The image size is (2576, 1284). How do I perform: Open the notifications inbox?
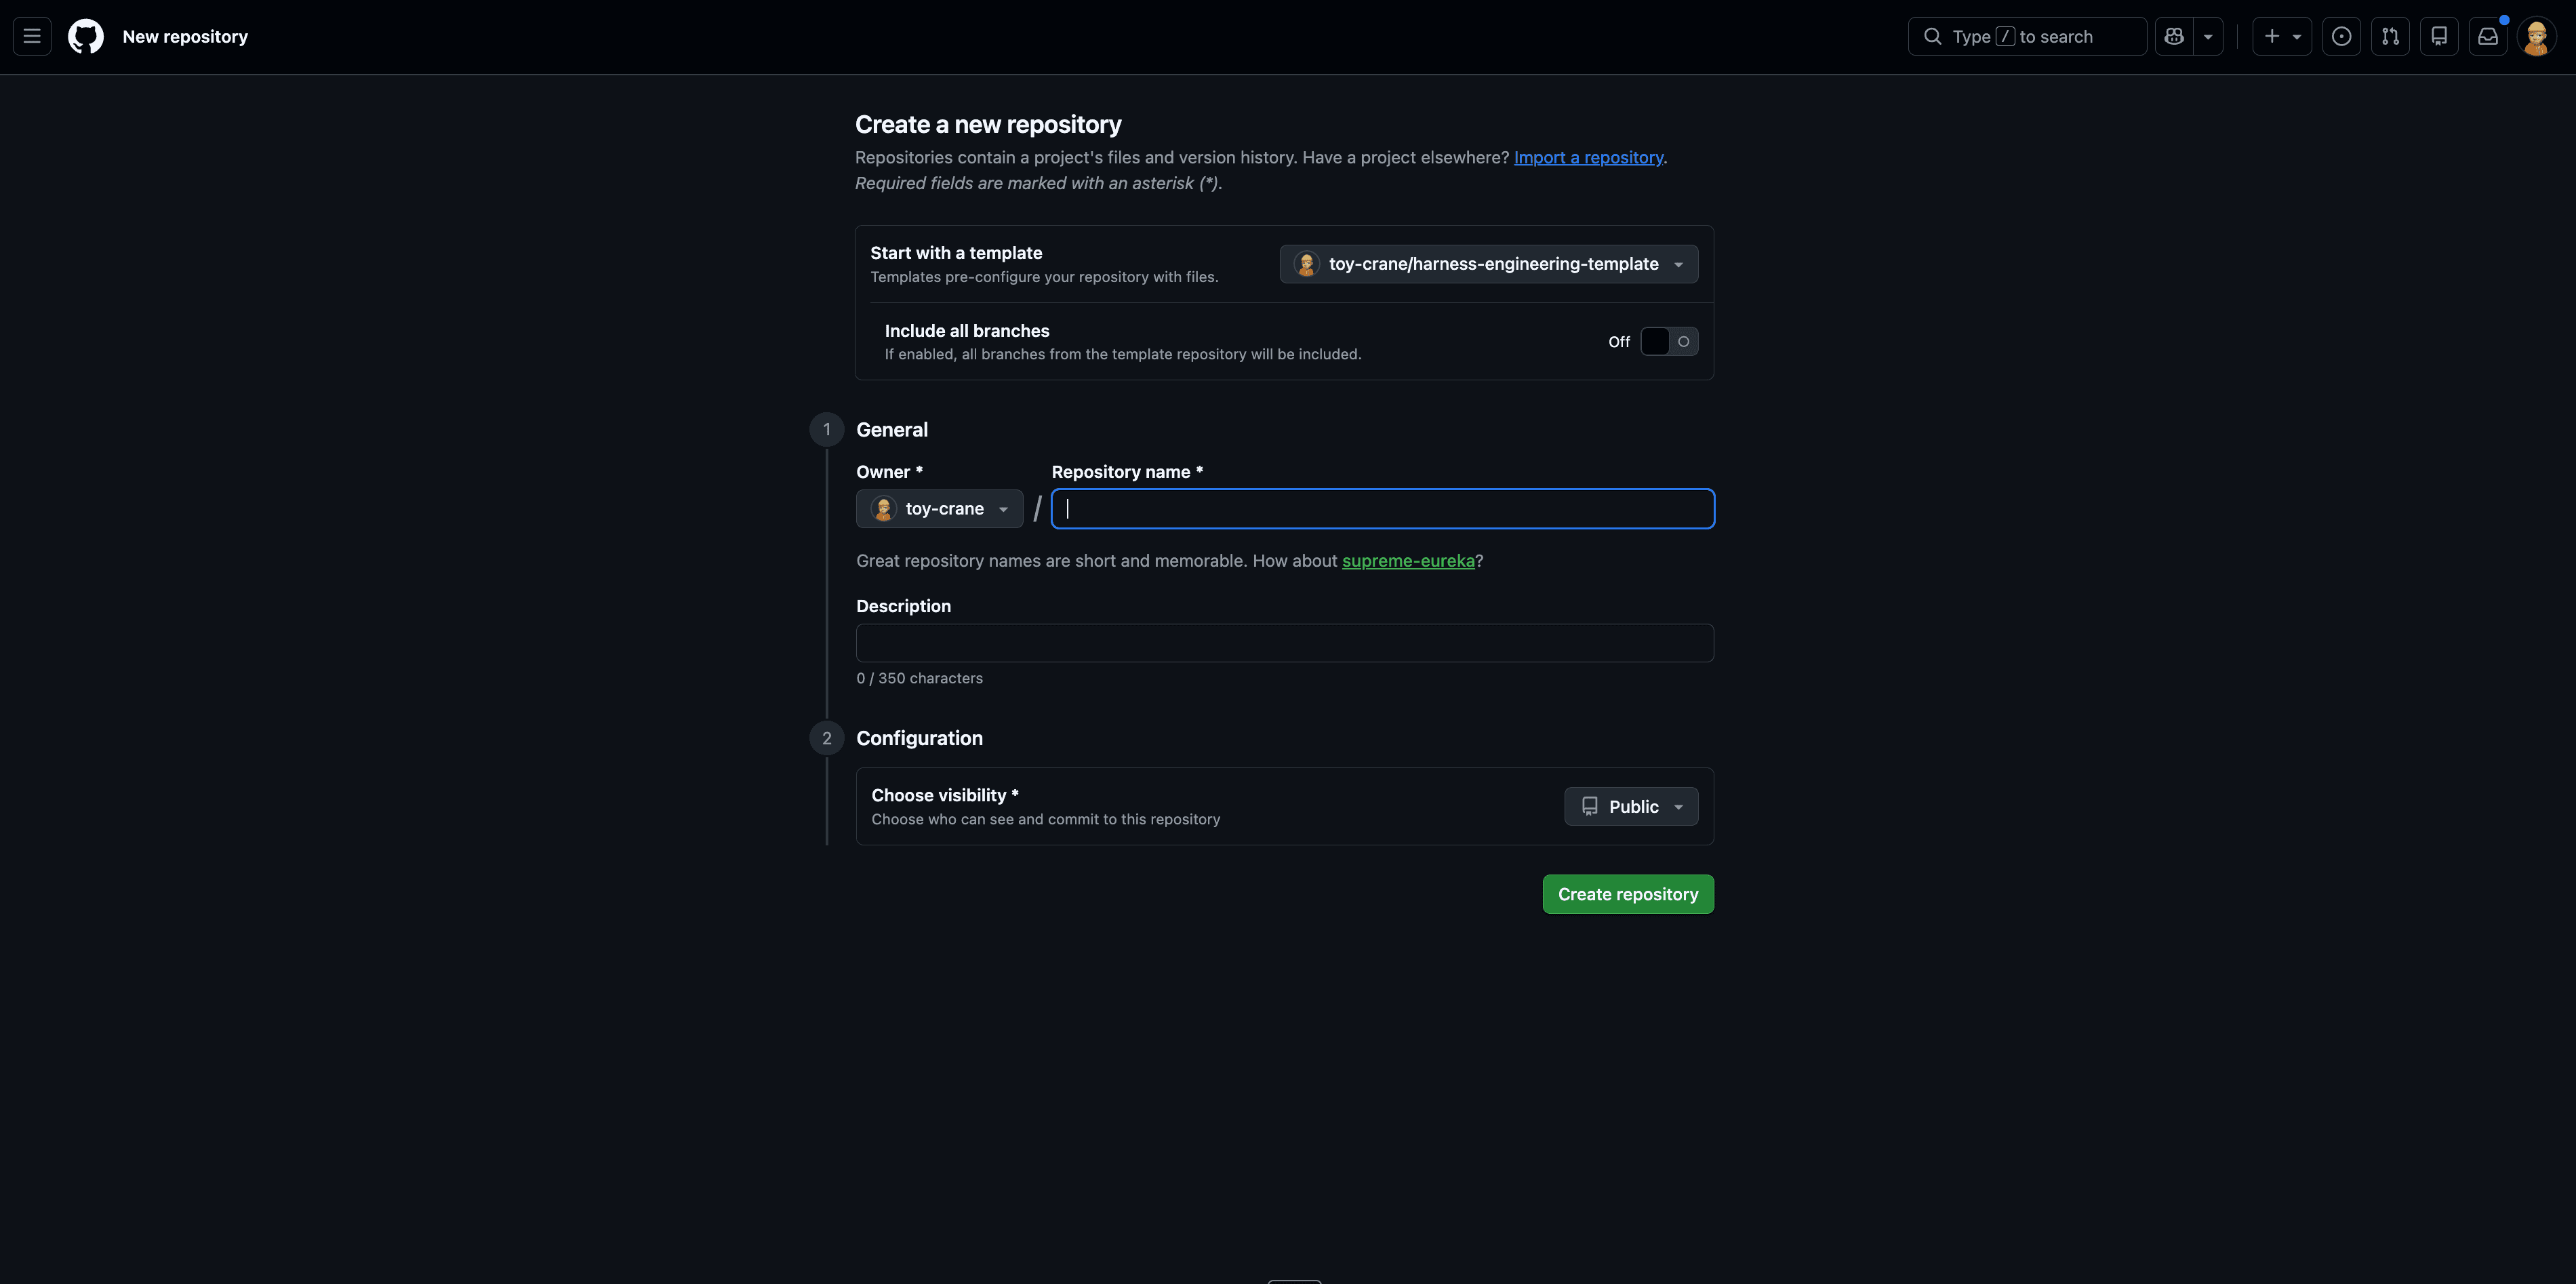[x=2488, y=36]
